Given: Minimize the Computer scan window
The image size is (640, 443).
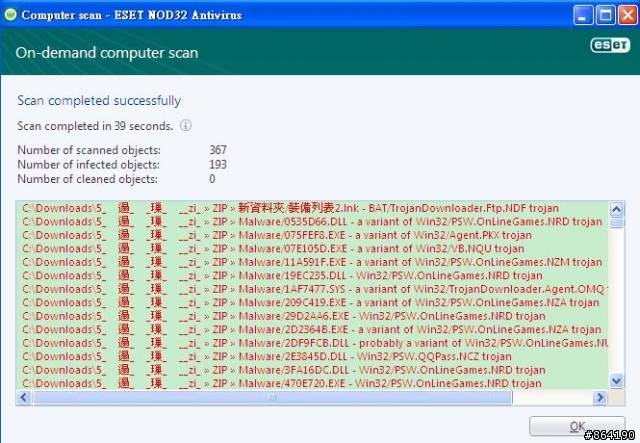Looking at the screenshot, I should click(x=583, y=16).
